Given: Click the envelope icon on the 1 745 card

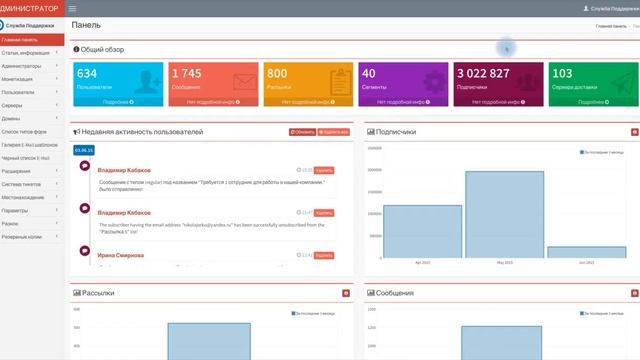Looking at the screenshot, I should (244, 82).
